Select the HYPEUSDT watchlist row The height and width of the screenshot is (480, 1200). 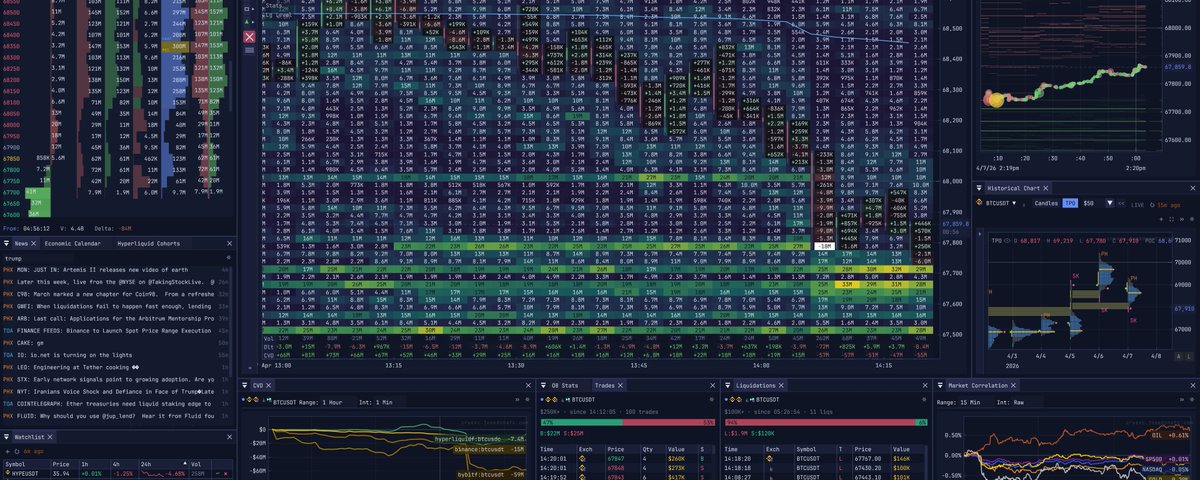pyautogui.click(x=118, y=474)
